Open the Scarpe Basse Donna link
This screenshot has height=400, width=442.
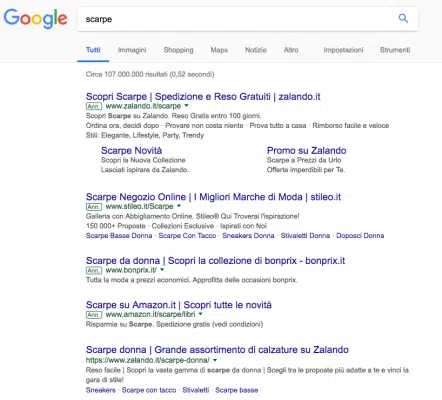click(119, 236)
